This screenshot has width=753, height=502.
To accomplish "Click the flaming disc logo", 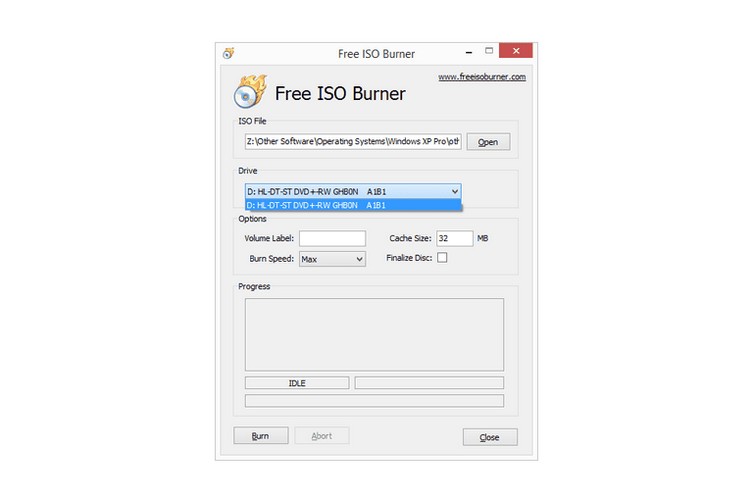I will tap(250, 91).
